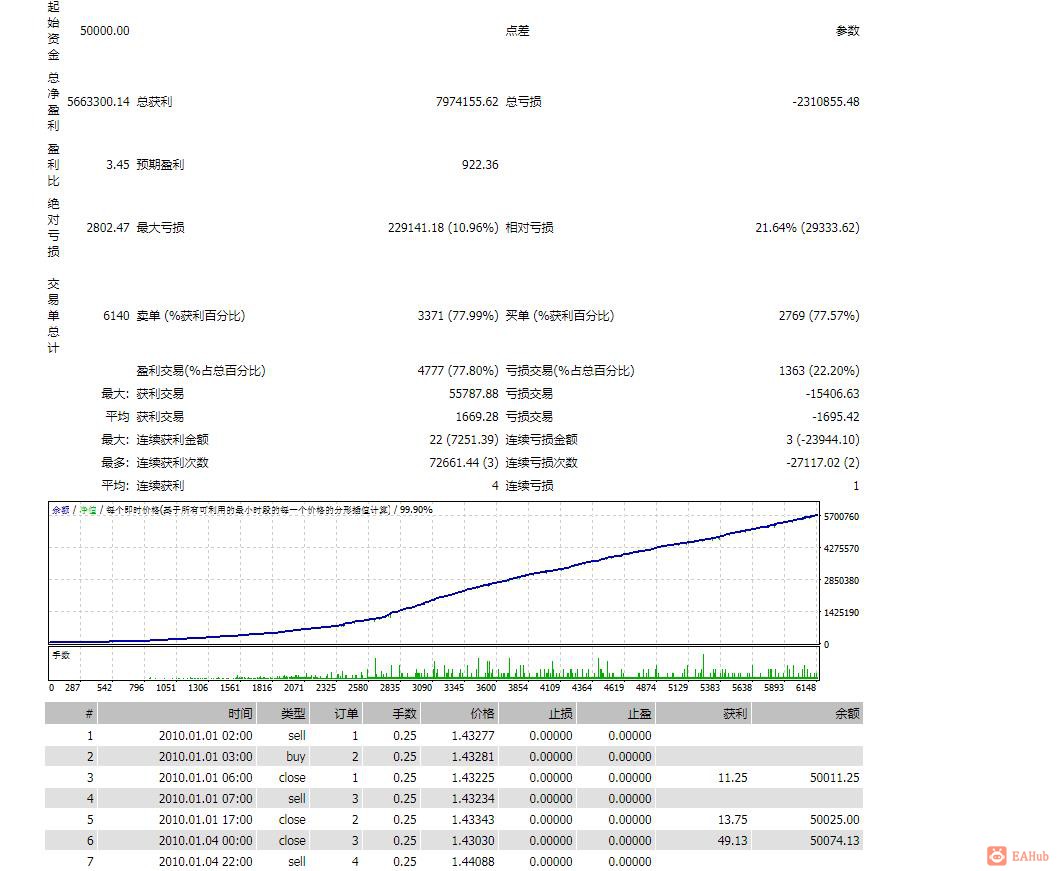Click the 相对亏损 label
This screenshot has width=1058, height=871.
point(530,228)
